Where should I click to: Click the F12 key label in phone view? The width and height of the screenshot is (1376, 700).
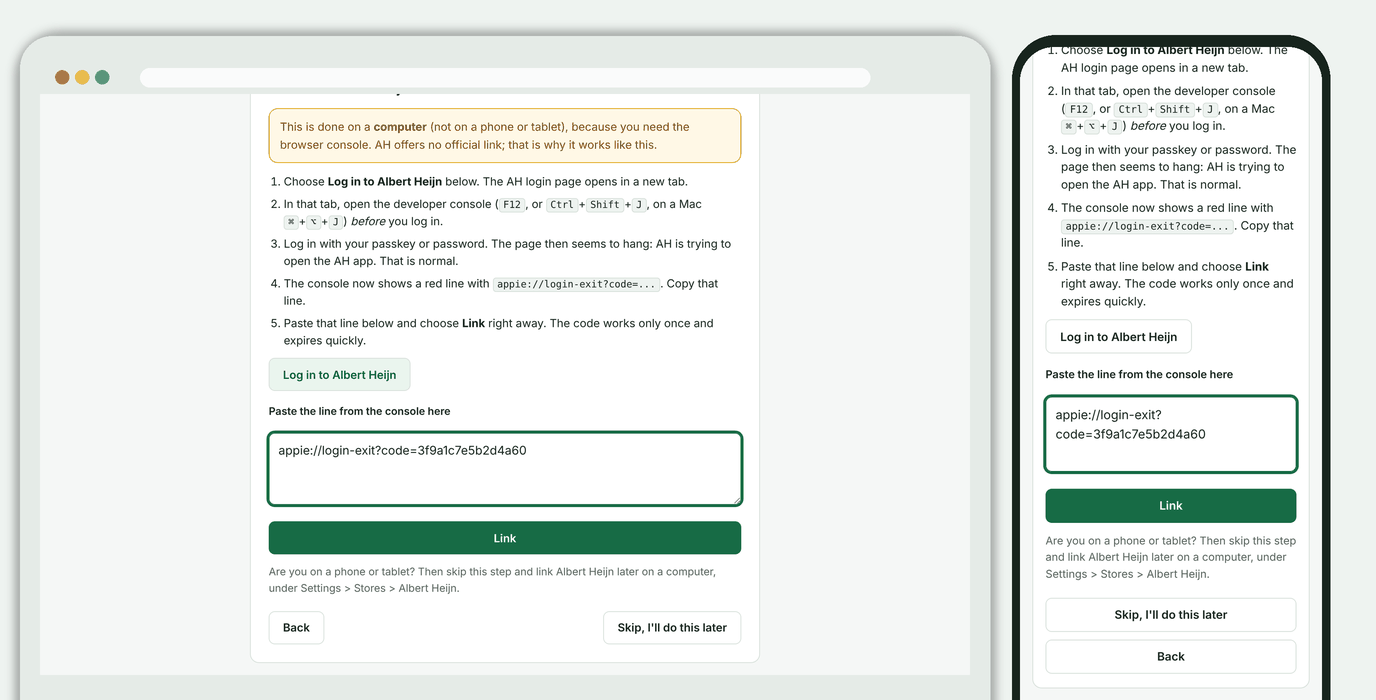(1078, 110)
